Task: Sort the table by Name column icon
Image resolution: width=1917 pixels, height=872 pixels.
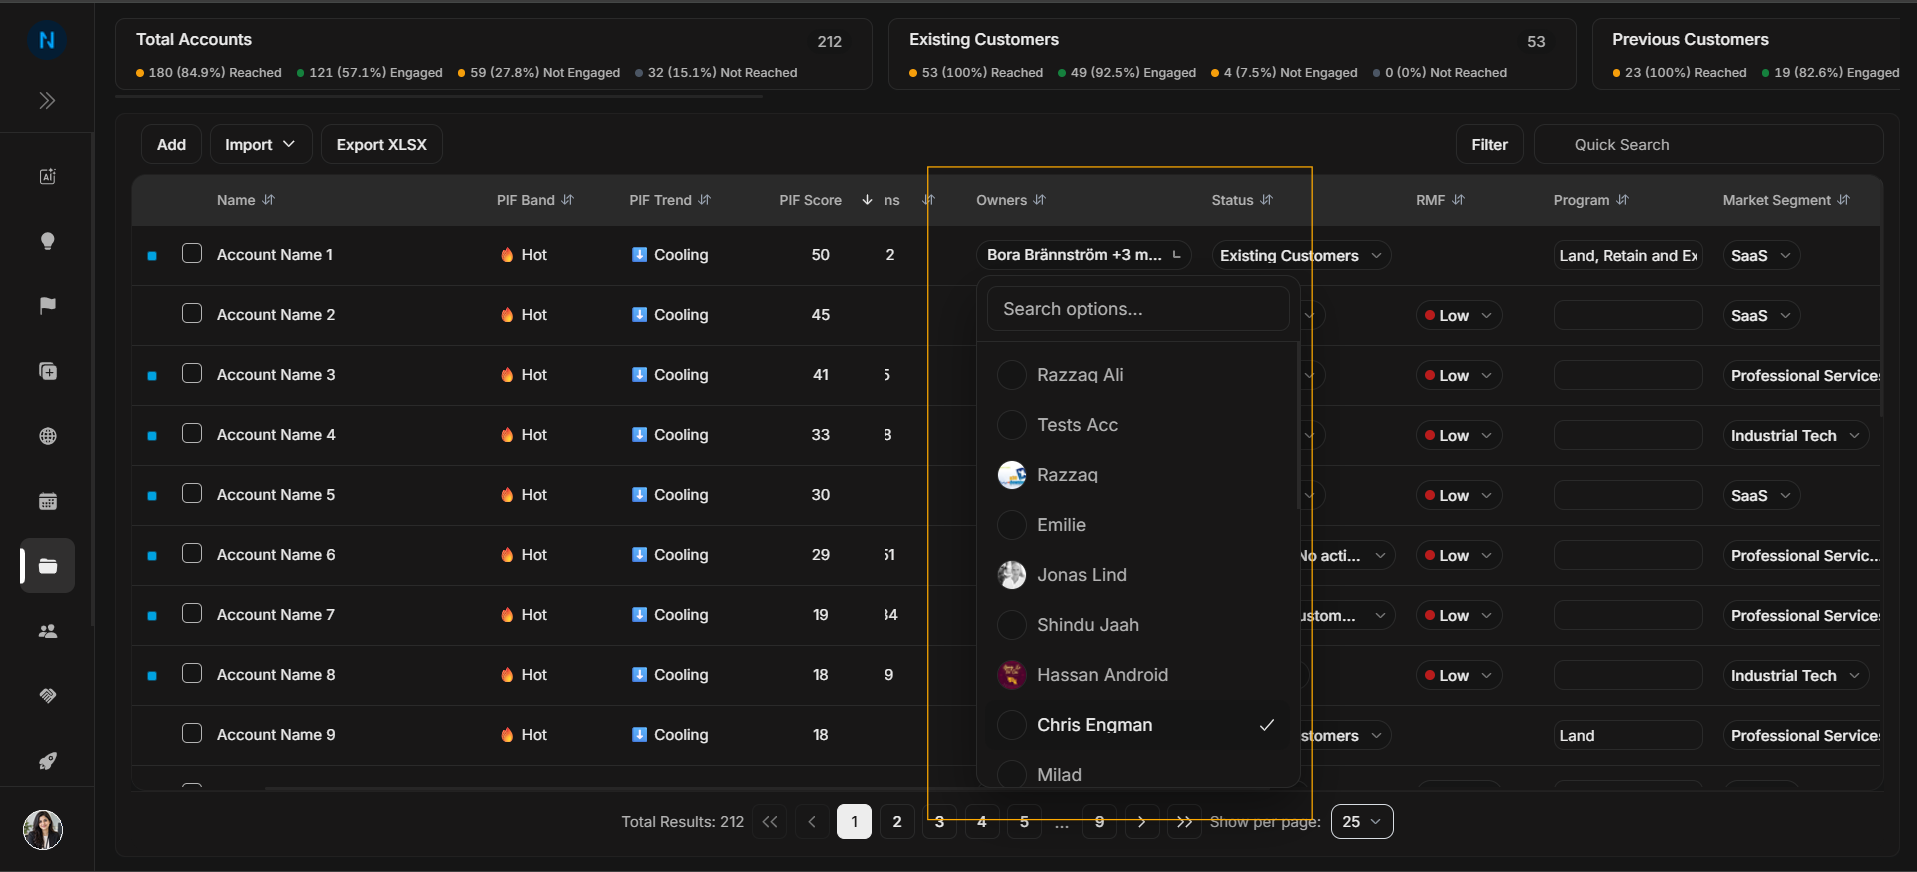Action: (x=268, y=200)
